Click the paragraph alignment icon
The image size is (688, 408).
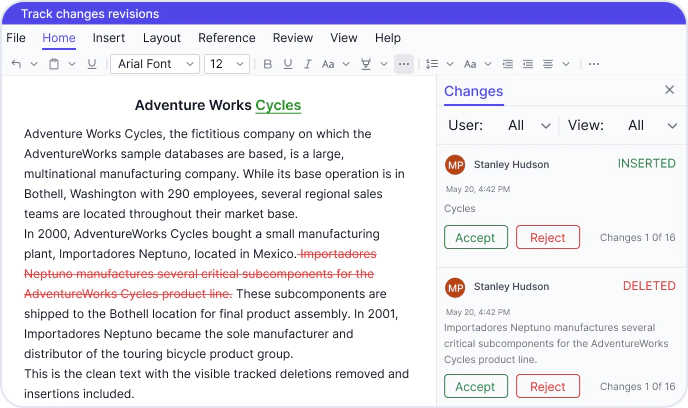548,64
